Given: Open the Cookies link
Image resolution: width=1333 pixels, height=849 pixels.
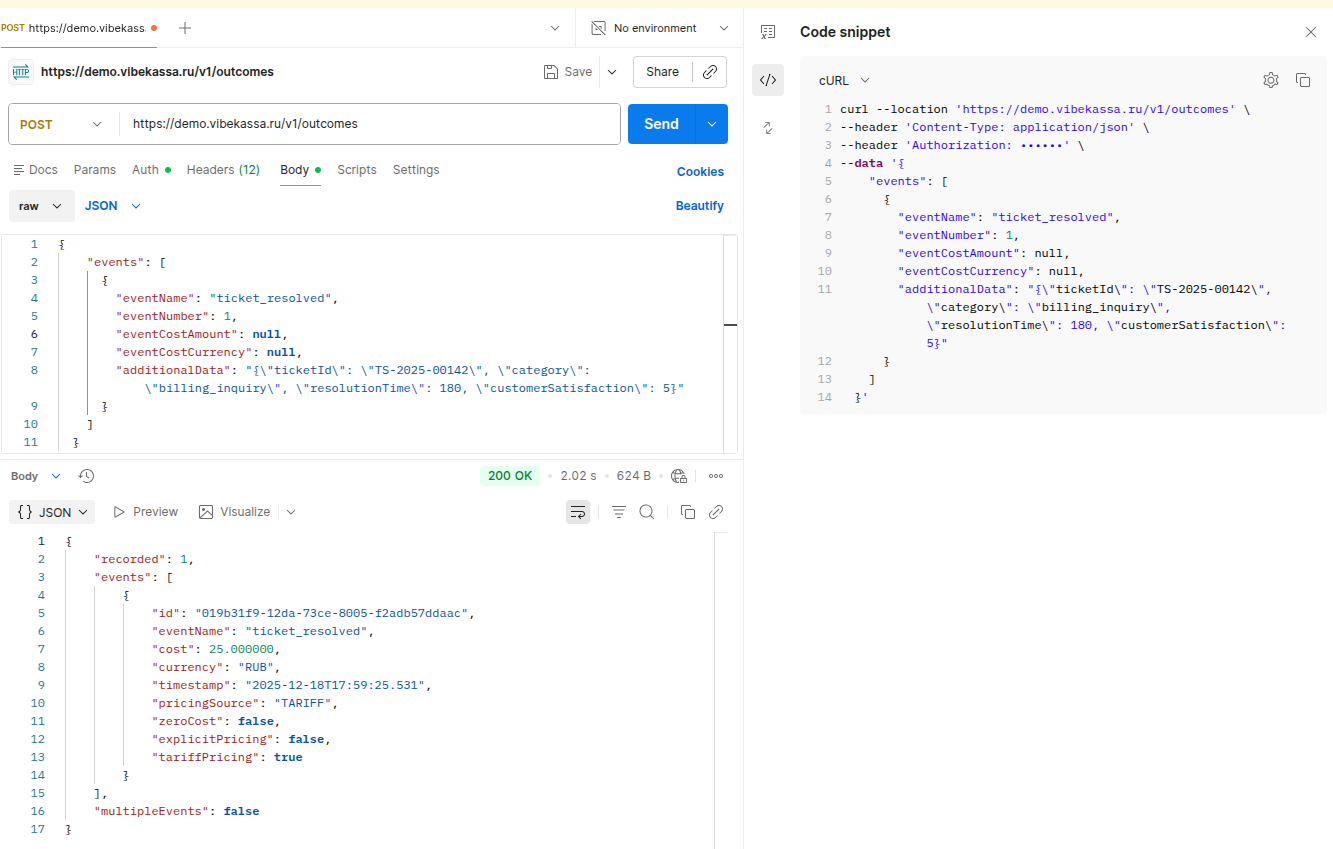Looking at the screenshot, I should click(699, 172).
